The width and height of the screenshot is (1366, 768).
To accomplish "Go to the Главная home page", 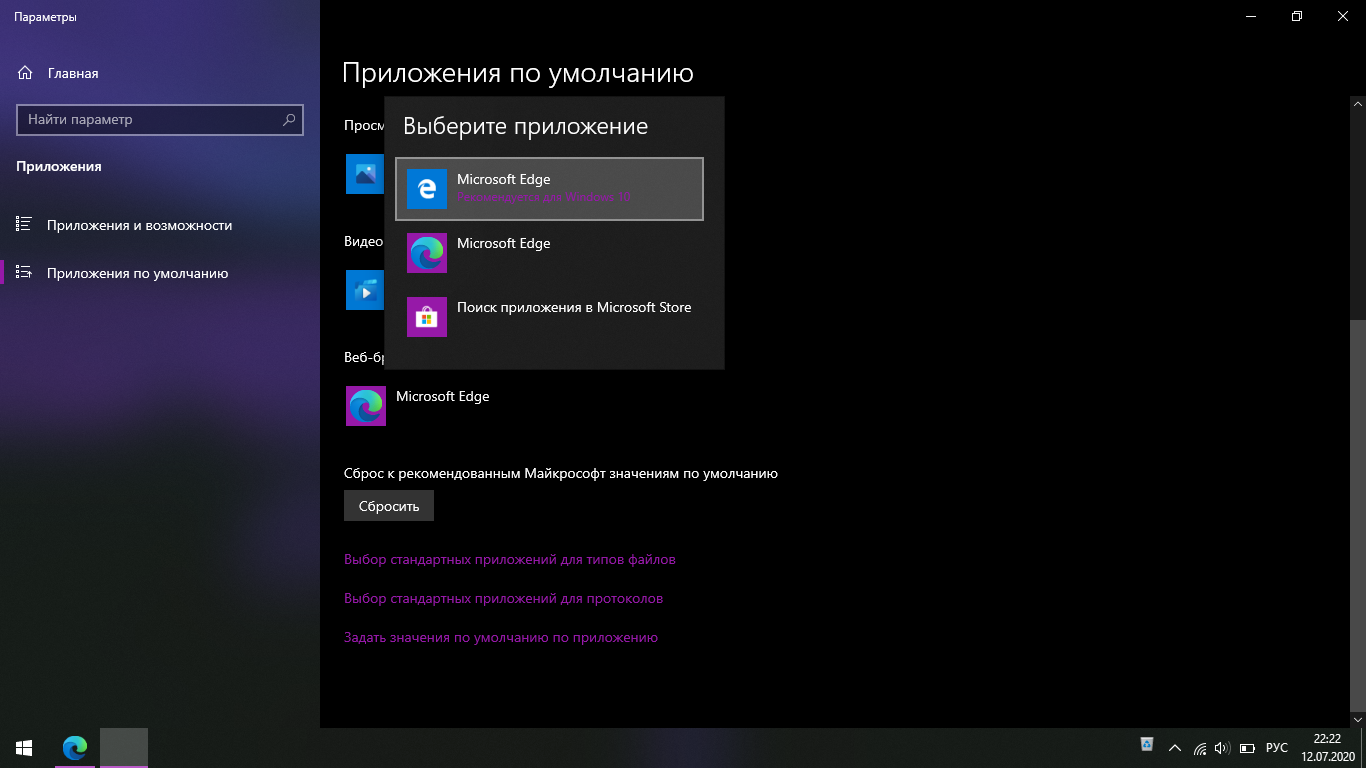I will [58, 73].
